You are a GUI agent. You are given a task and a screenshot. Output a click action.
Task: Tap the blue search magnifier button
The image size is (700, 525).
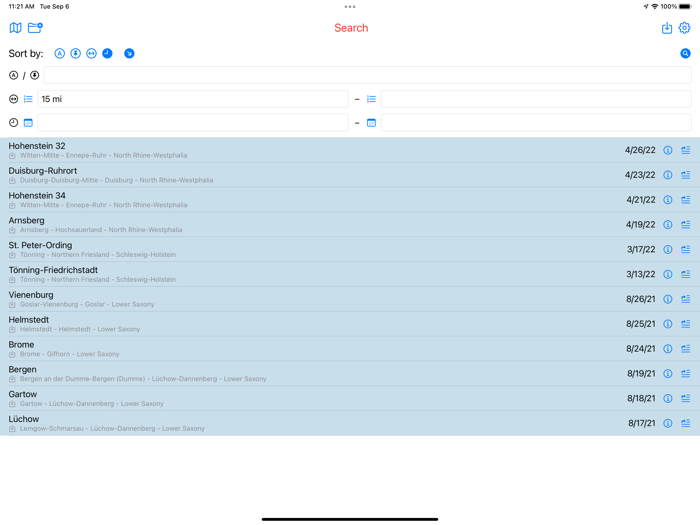click(x=685, y=54)
